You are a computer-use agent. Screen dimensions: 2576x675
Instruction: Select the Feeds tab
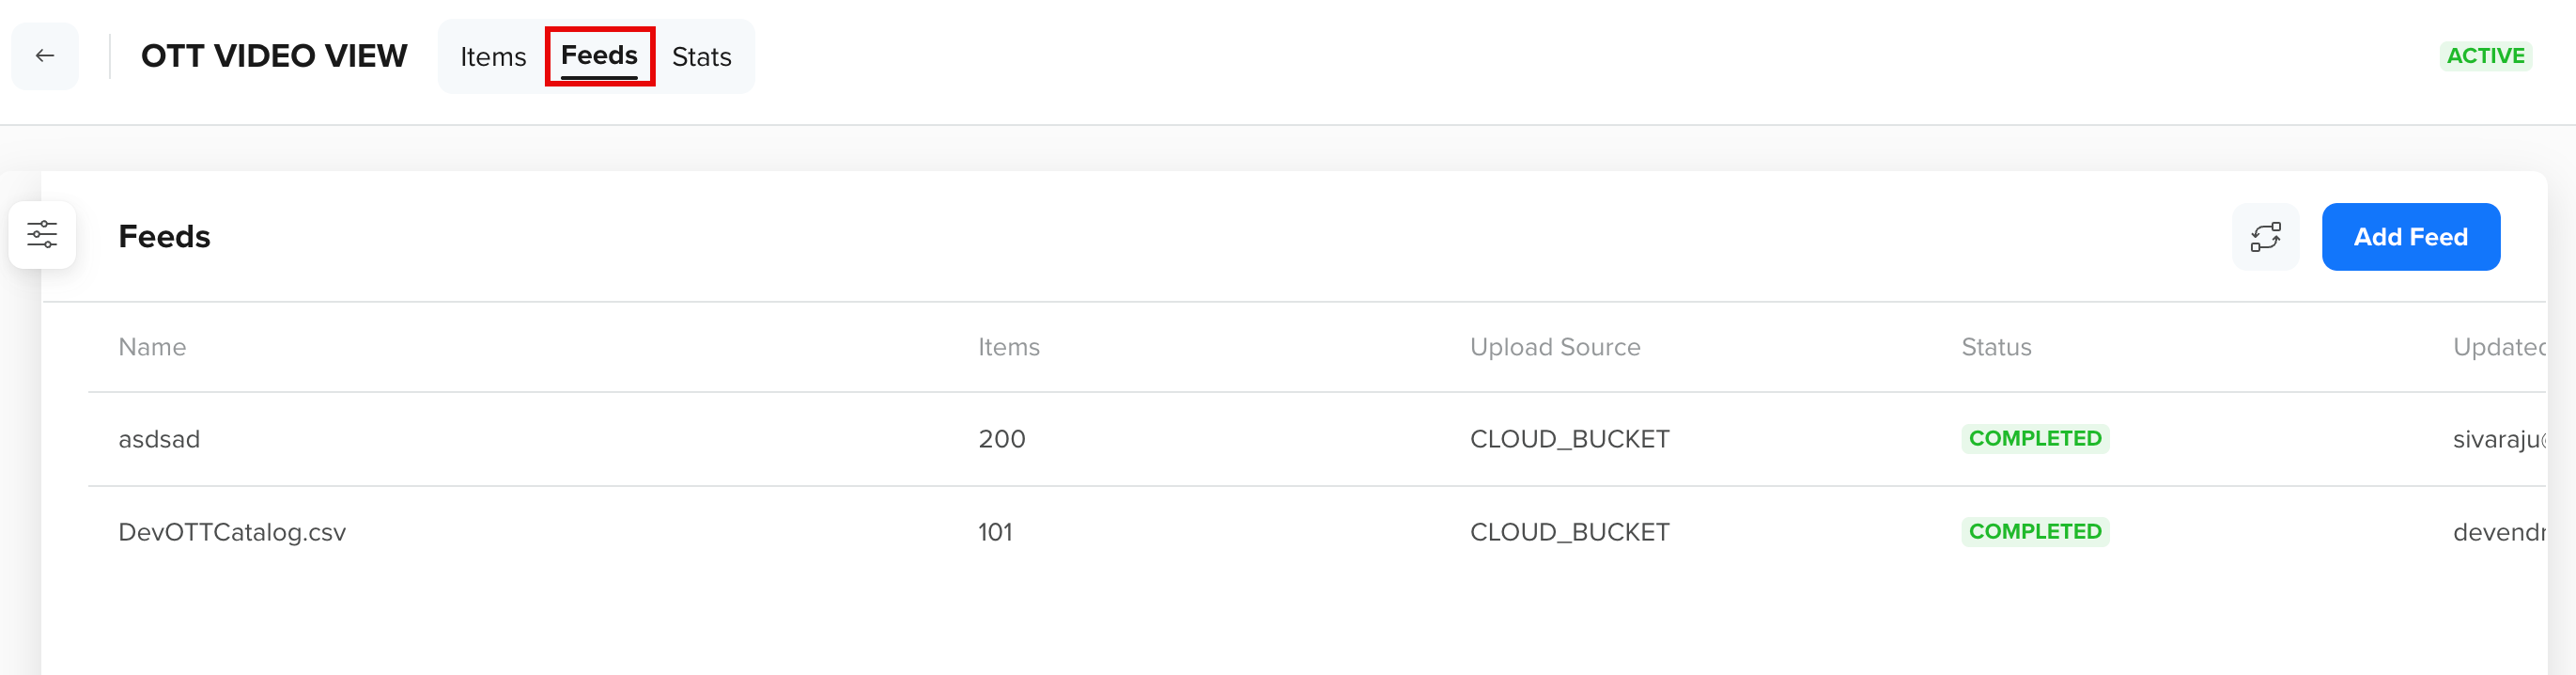tap(599, 56)
